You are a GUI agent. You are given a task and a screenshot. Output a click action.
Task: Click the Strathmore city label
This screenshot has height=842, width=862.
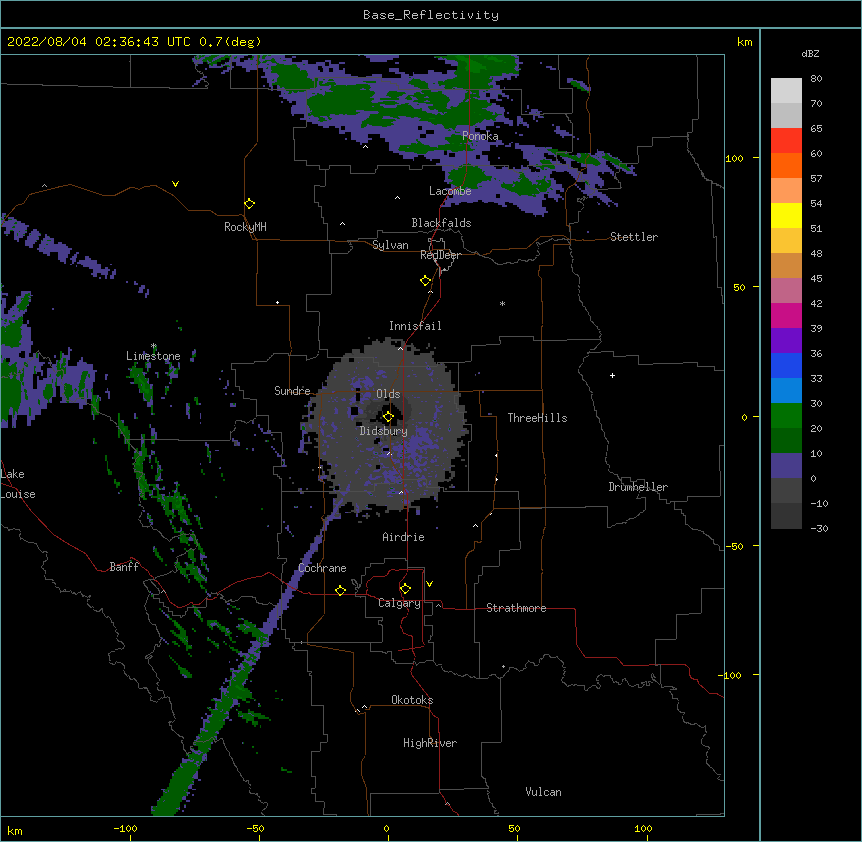(516, 608)
